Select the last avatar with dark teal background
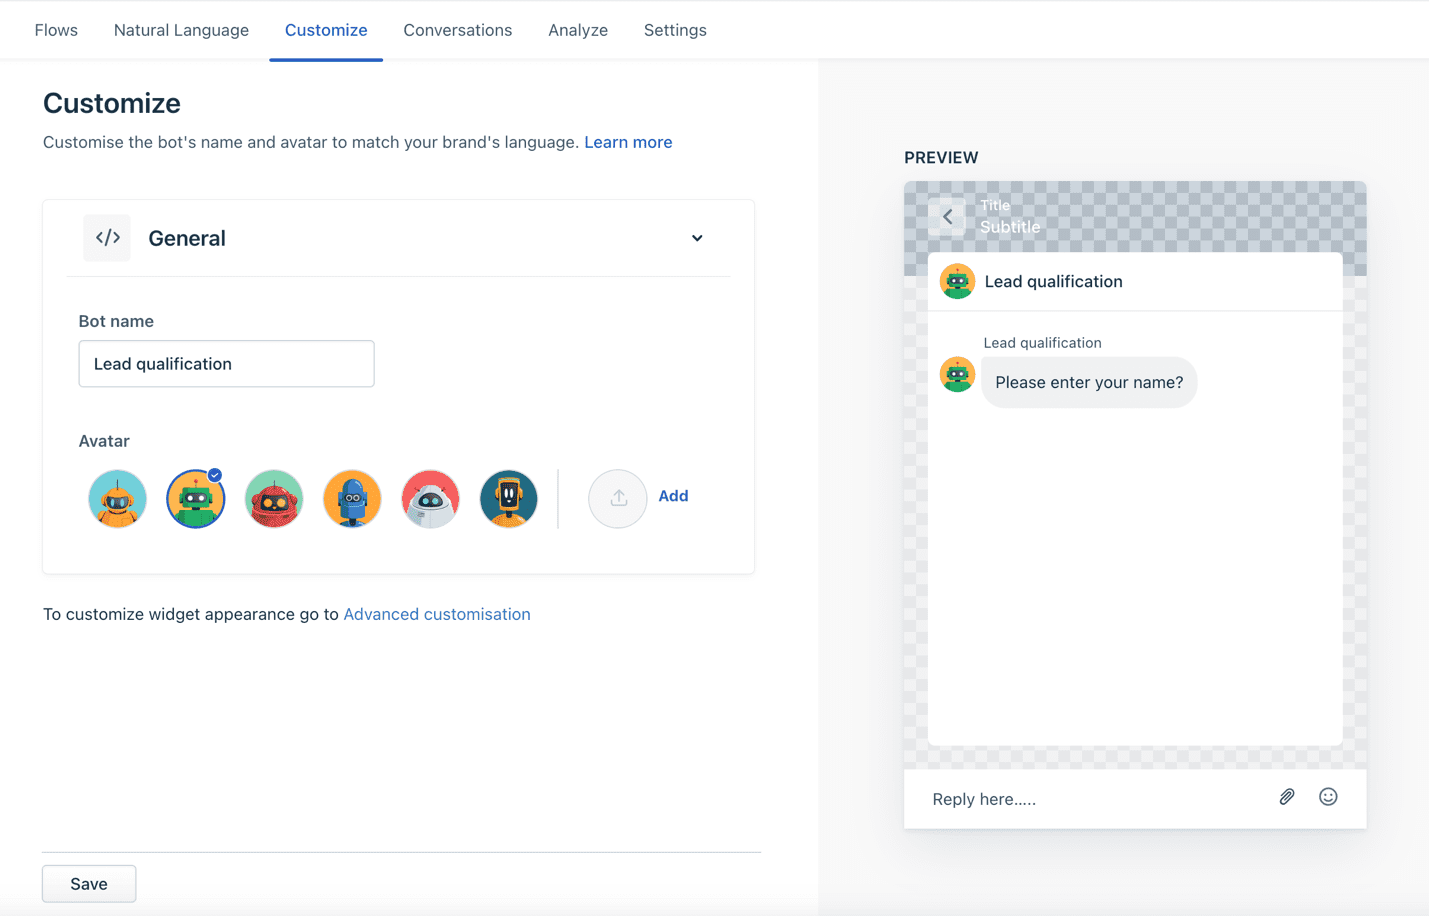Screen dimensions: 1429x916 tap(508, 498)
